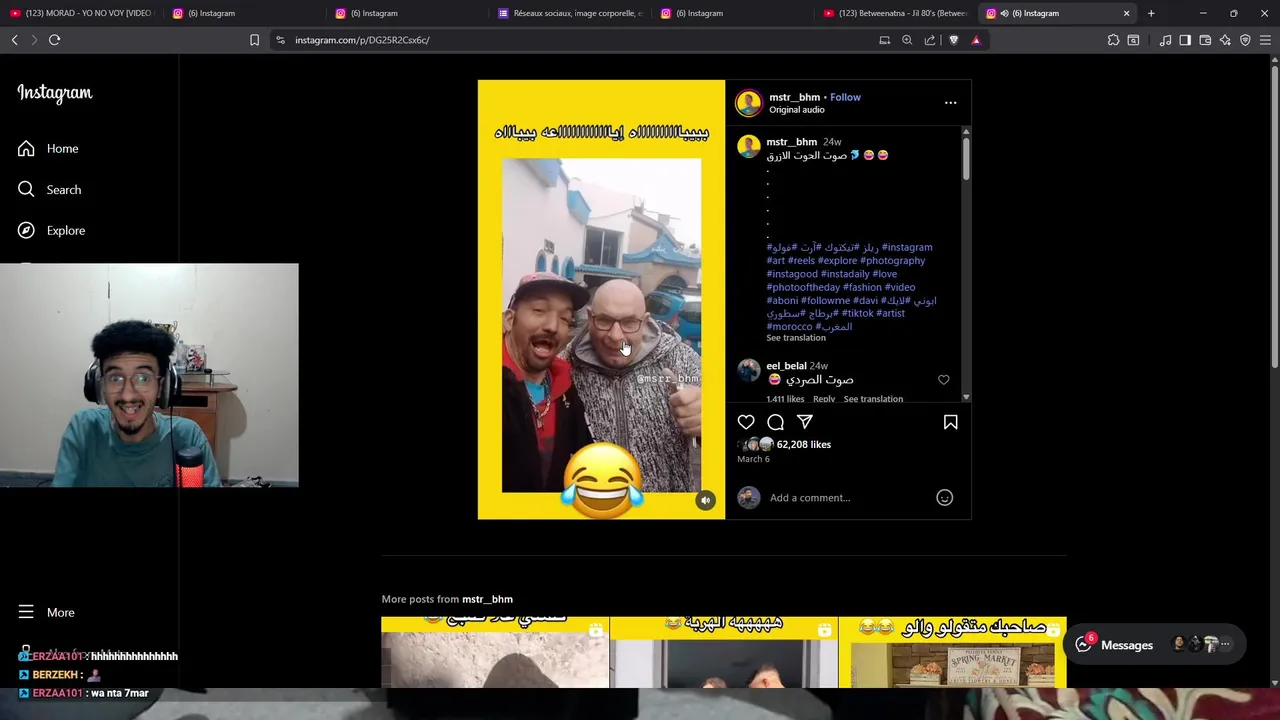The image size is (1280, 720).
Task: Toggle video sound with speaker icon
Action: [705, 500]
